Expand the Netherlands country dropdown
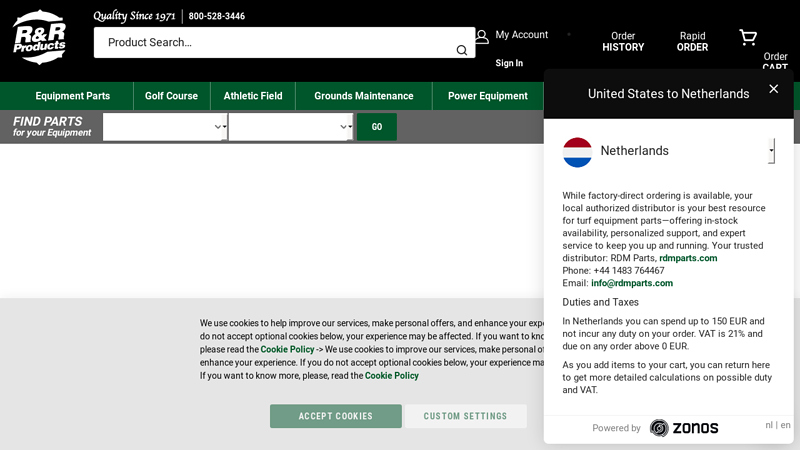 tap(771, 151)
